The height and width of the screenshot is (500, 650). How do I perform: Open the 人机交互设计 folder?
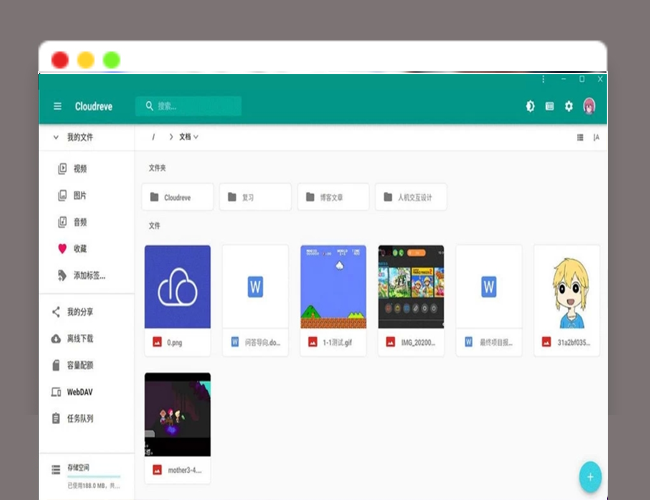411,197
